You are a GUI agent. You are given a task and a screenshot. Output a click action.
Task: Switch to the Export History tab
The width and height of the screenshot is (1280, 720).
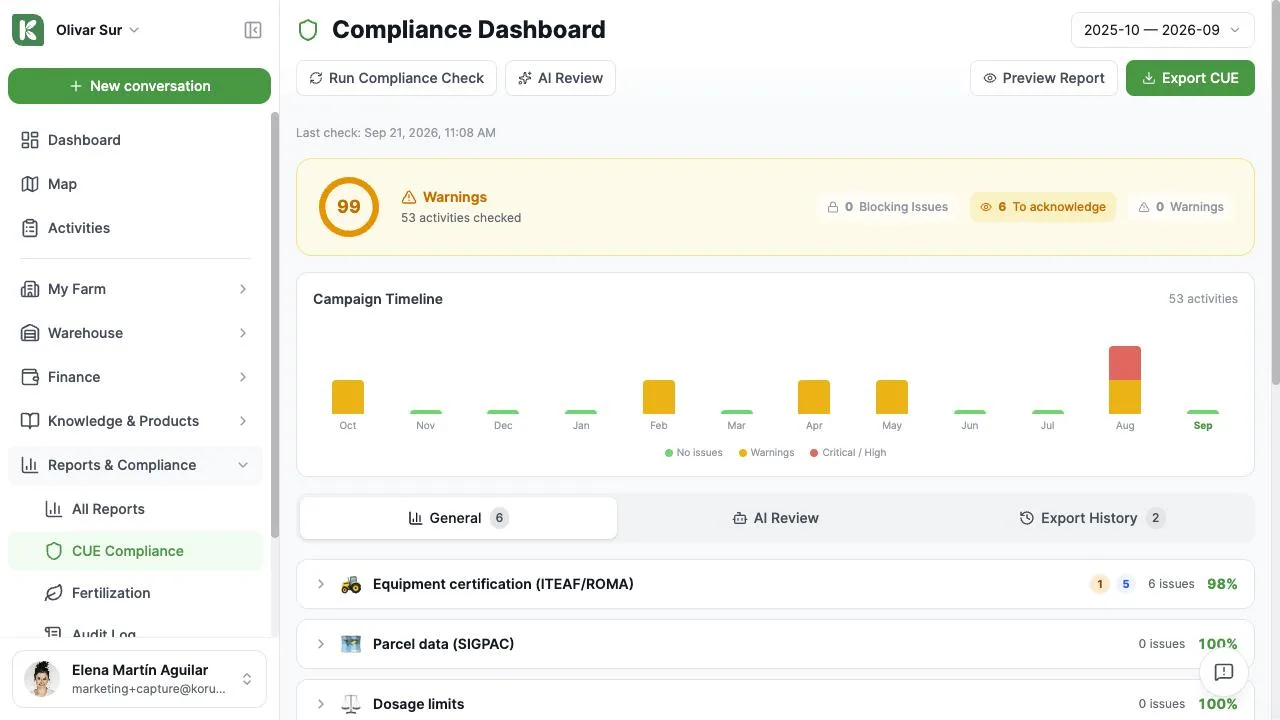click(x=1093, y=518)
